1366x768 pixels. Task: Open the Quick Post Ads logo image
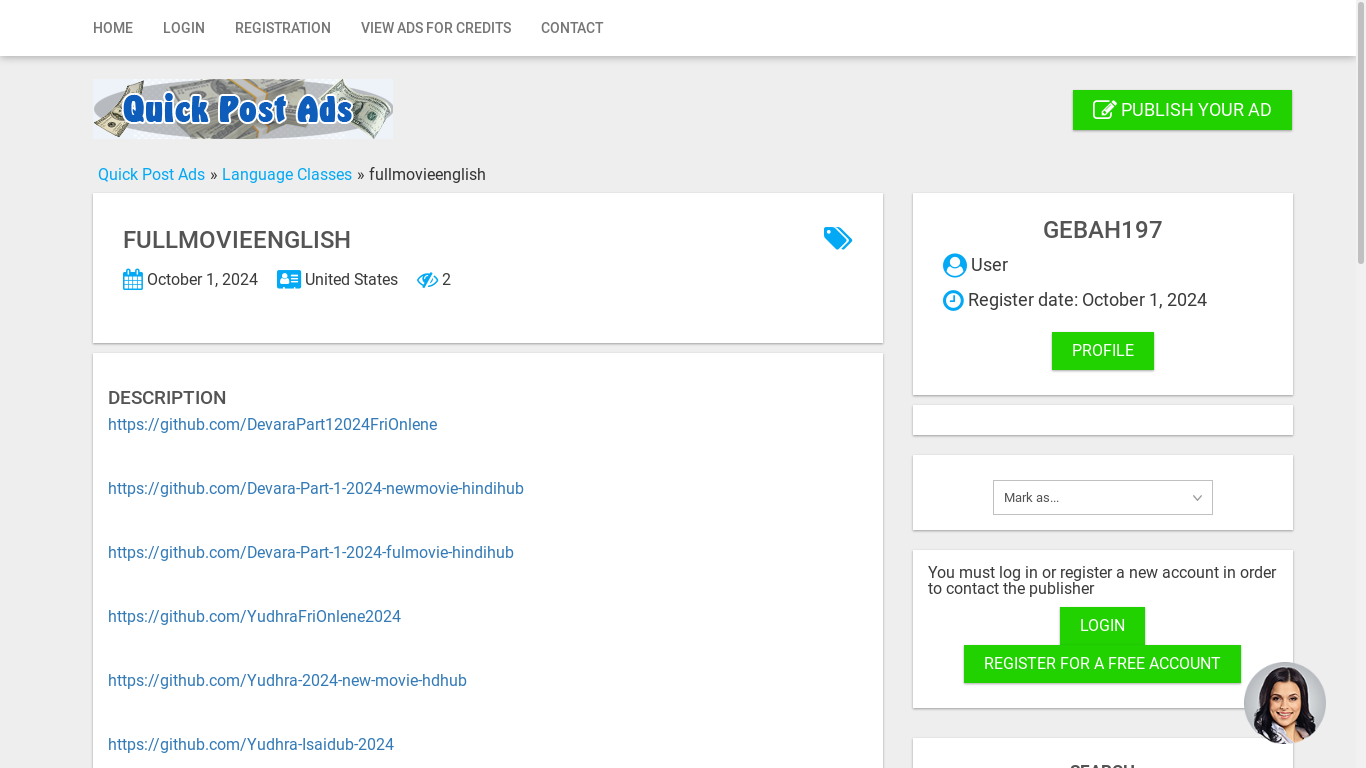click(x=243, y=109)
